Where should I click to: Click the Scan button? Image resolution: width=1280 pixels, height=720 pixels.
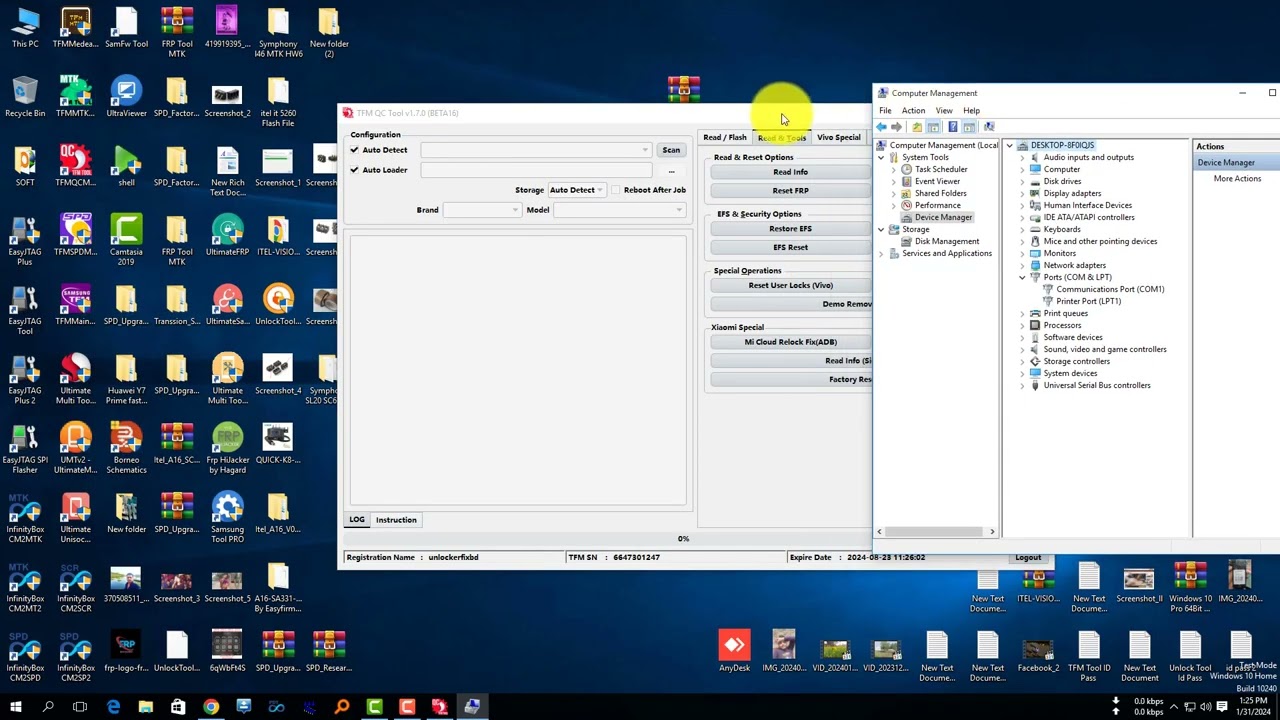click(671, 150)
